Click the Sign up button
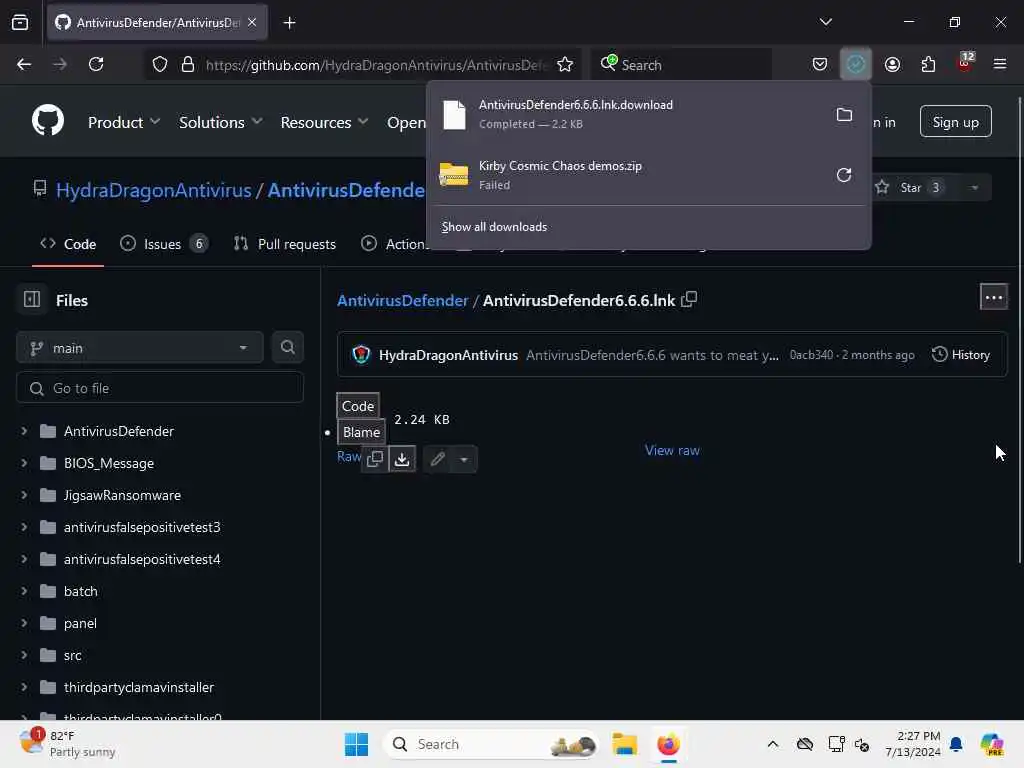This screenshot has width=1024, height=768. click(x=955, y=121)
